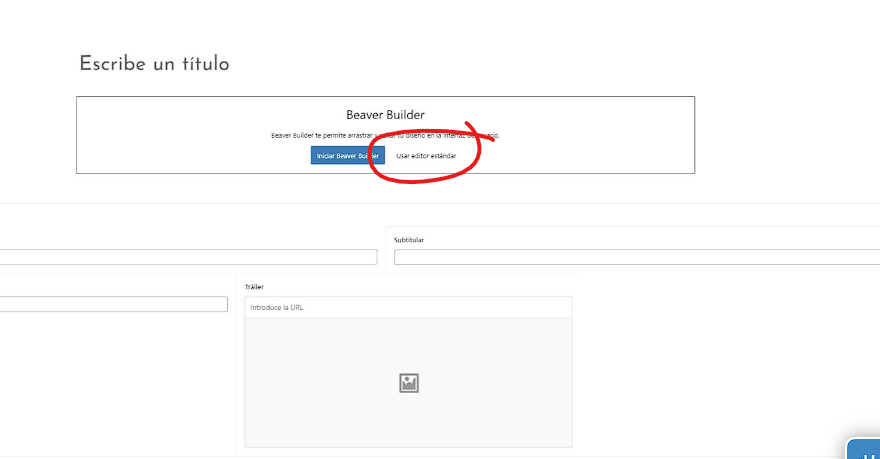Click the 'Escribe un título' title field
Screen dimensions: 880x459
[154, 64]
